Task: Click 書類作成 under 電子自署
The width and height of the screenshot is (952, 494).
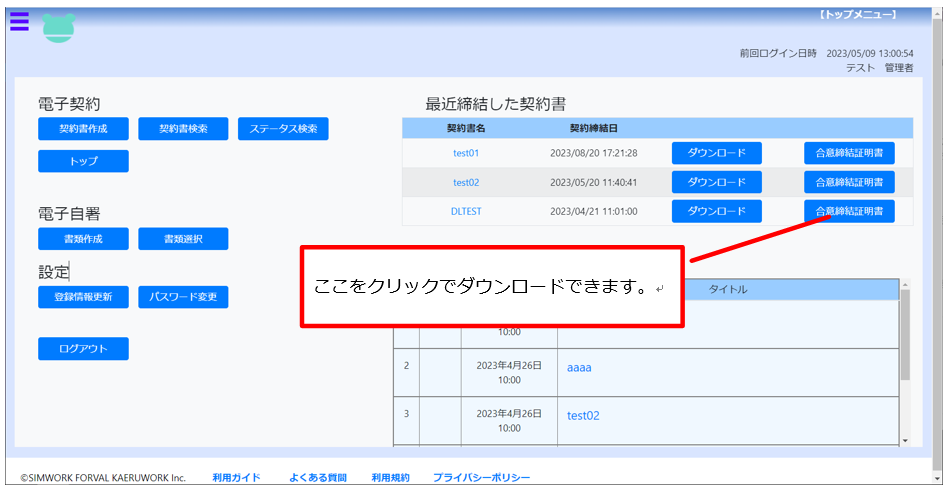Action: (83, 239)
